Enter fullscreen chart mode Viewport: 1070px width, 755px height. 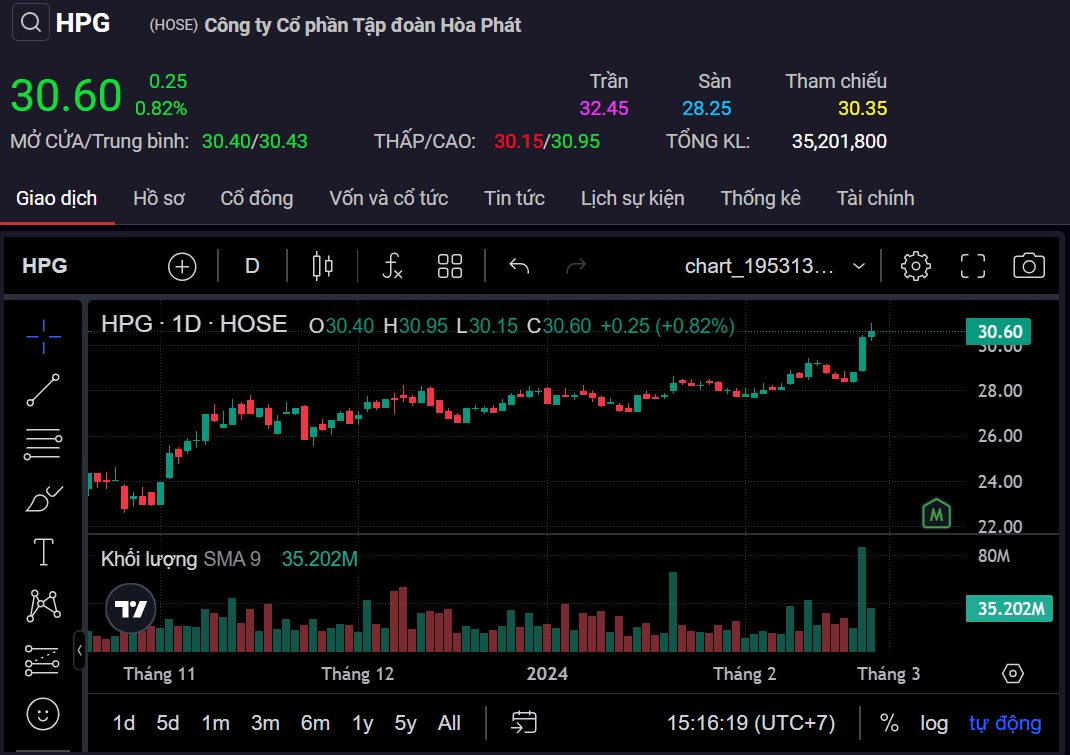(973, 266)
